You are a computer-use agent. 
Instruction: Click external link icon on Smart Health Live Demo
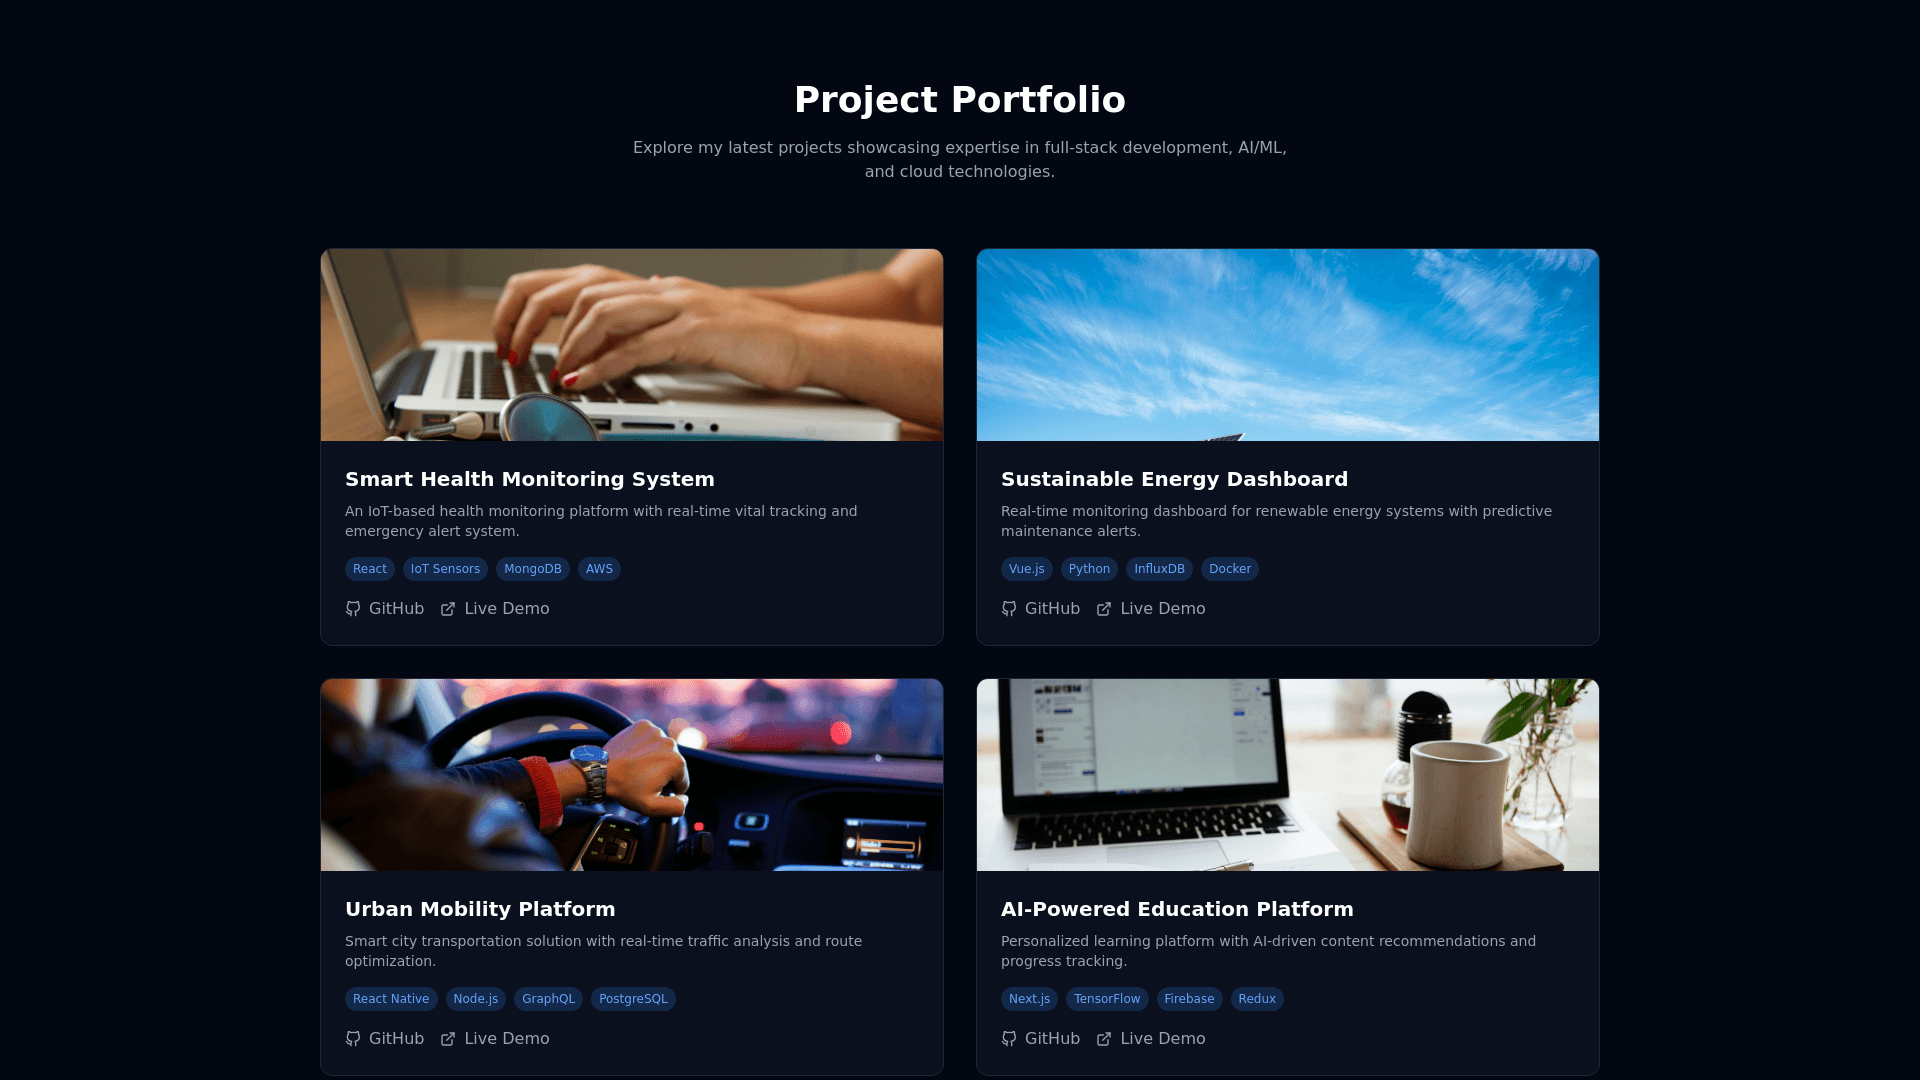click(x=448, y=609)
